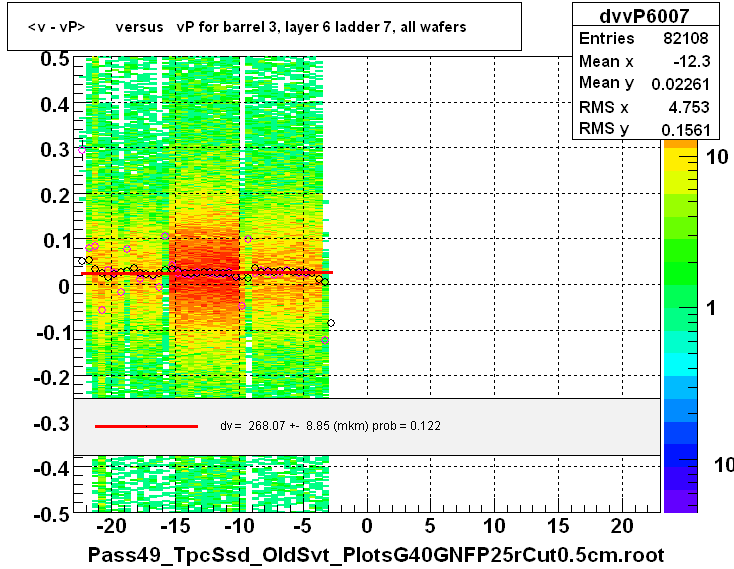Image resolution: width=734 pixels, height=569 pixels.
Task: Click x-axis label -5
Action: point(302,526)
